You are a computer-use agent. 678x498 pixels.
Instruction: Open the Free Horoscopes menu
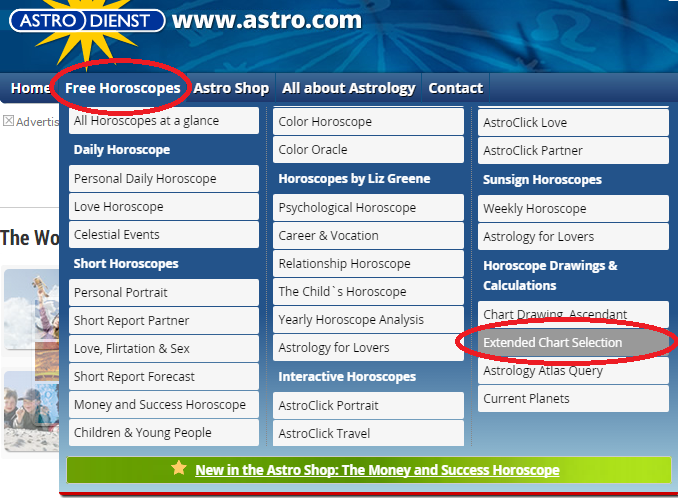(x=122, y=88)
